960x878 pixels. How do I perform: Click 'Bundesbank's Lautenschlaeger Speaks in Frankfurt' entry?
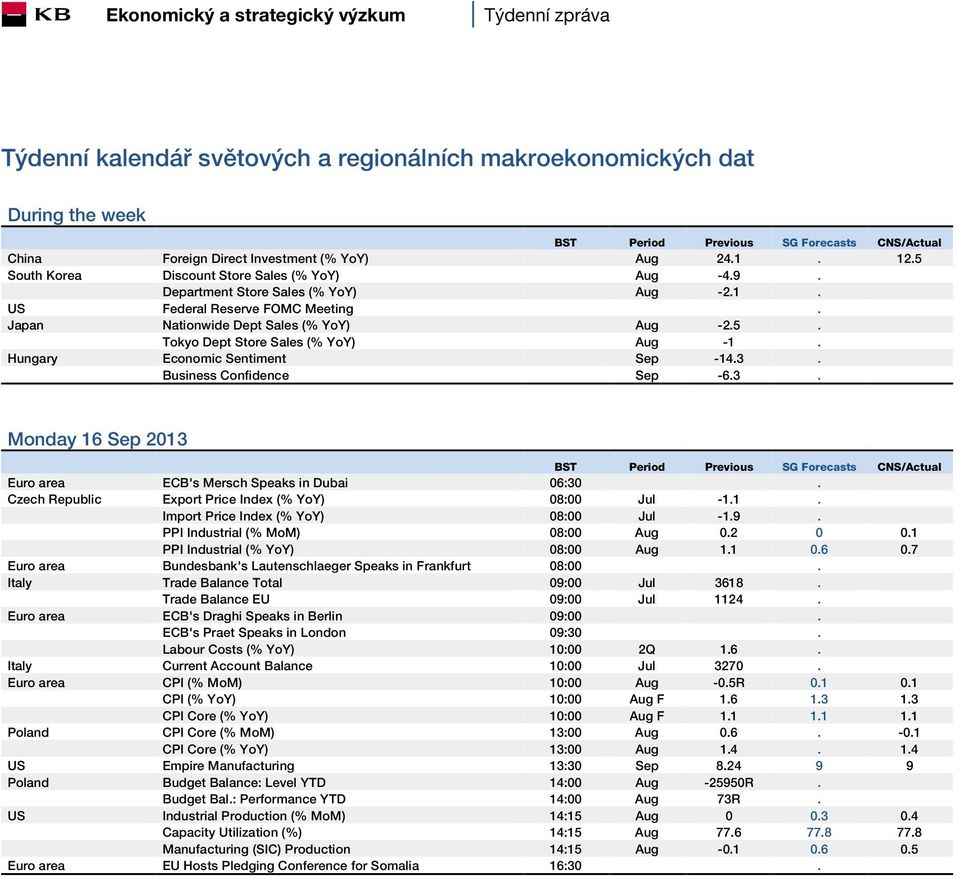317,566
